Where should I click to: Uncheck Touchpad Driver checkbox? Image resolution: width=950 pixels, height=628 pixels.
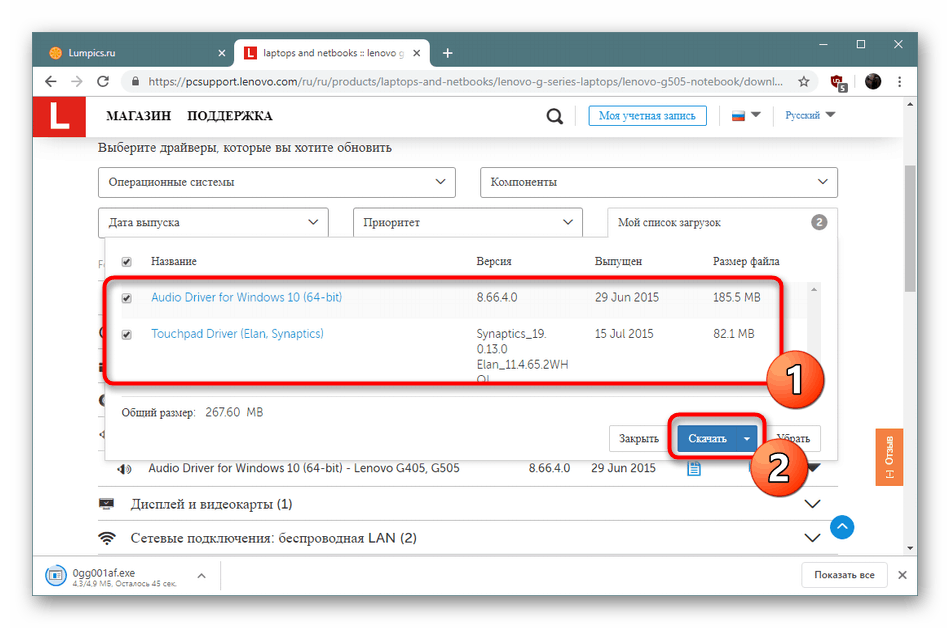pos(127,334)
